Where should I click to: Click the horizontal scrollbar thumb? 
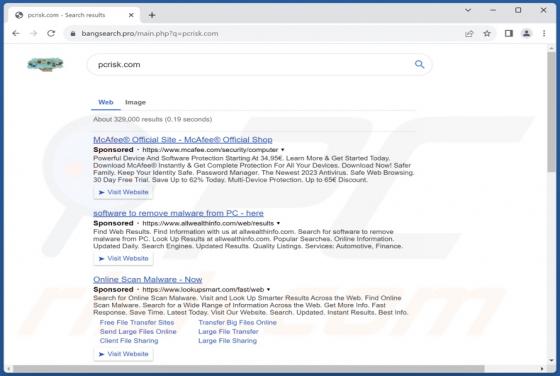tap(249, 369)
